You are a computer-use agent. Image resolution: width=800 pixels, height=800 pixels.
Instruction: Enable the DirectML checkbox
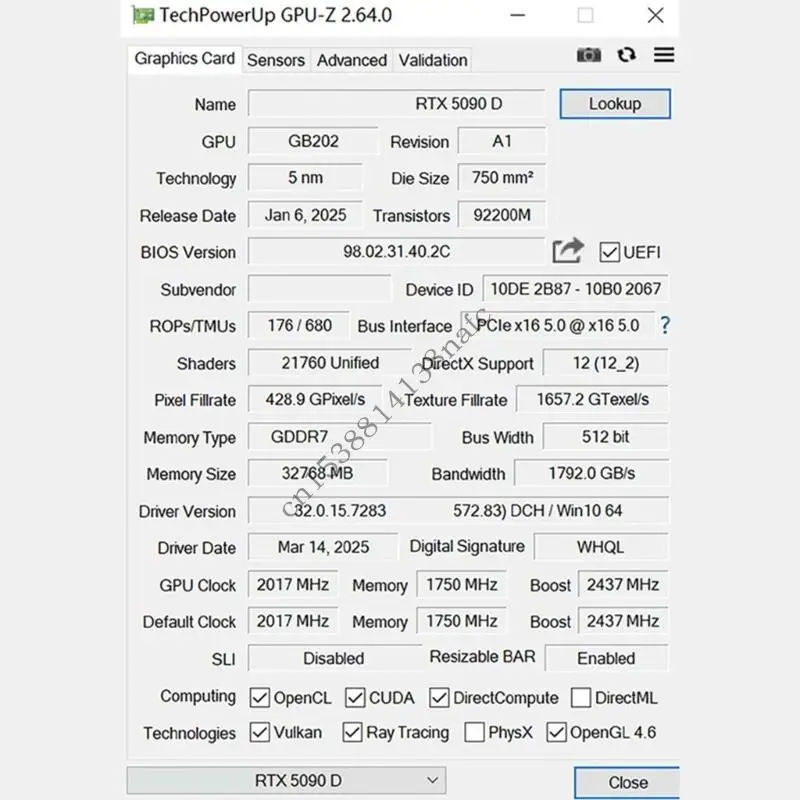581,697
